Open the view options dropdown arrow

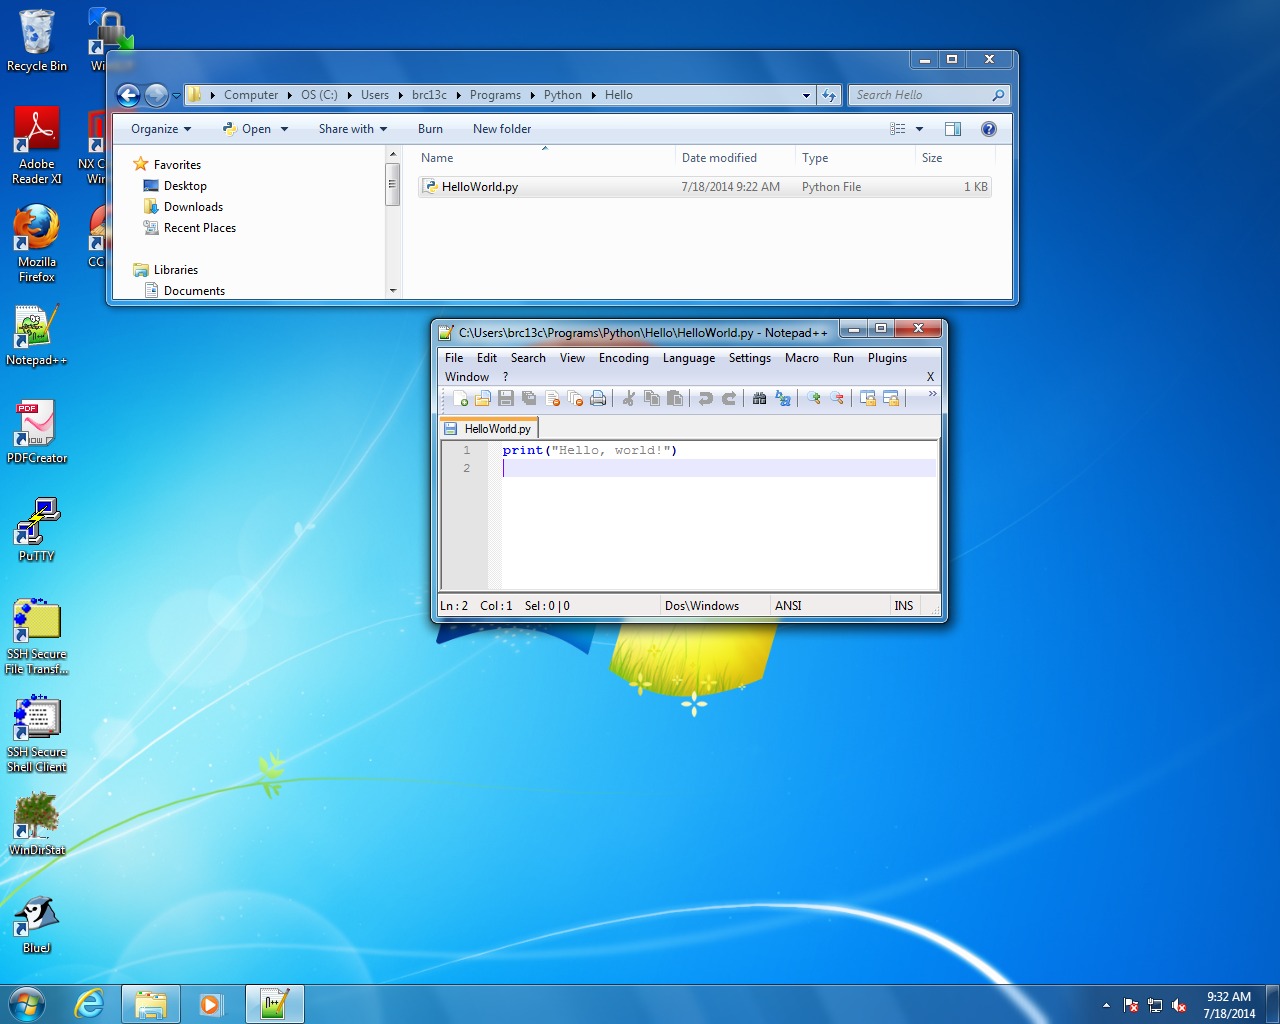(919, 129)
